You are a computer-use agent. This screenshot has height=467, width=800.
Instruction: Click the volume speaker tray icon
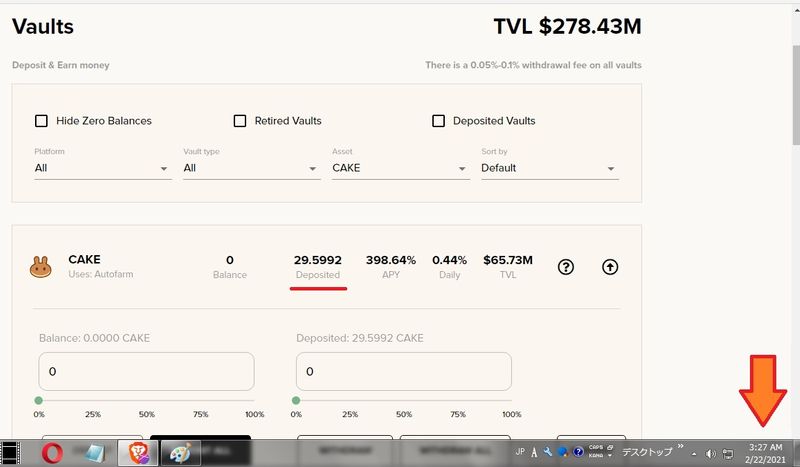(711, 454)
